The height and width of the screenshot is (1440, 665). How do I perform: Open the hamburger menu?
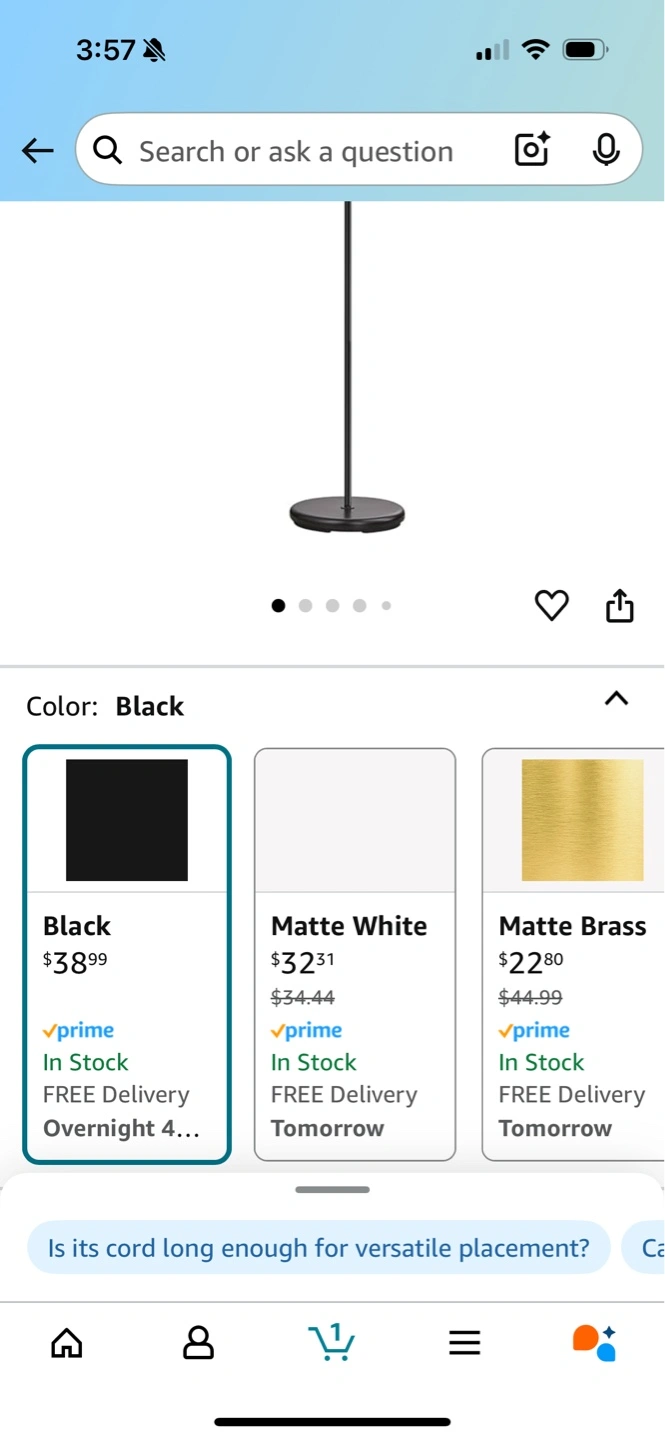(464, 1343)
